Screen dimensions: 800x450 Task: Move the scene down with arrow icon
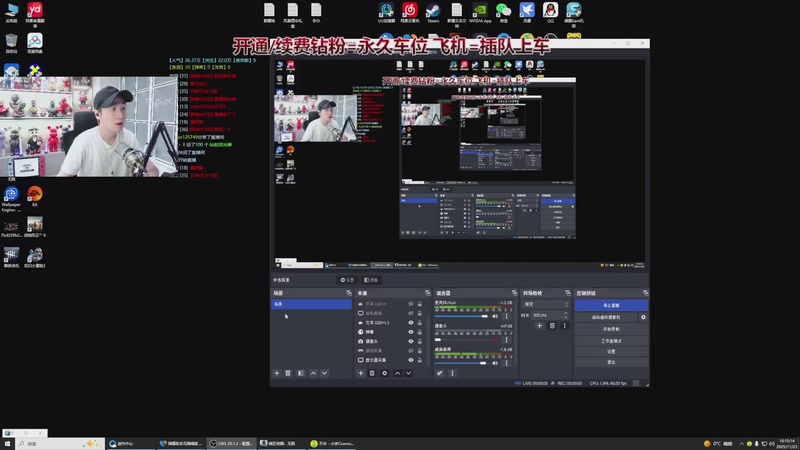pos(324,373)
